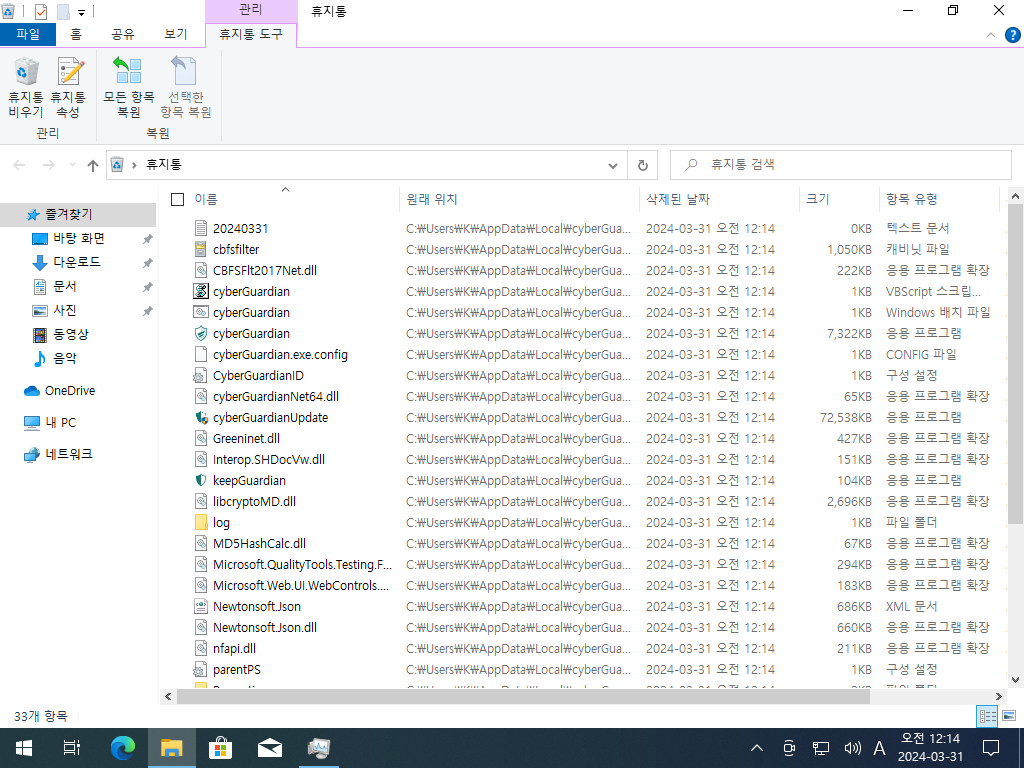Image resolution: width=1024 pixels, height=768 pixels.
Task: Show hidden tray icons chevron
Action: (x=757, y=748)
